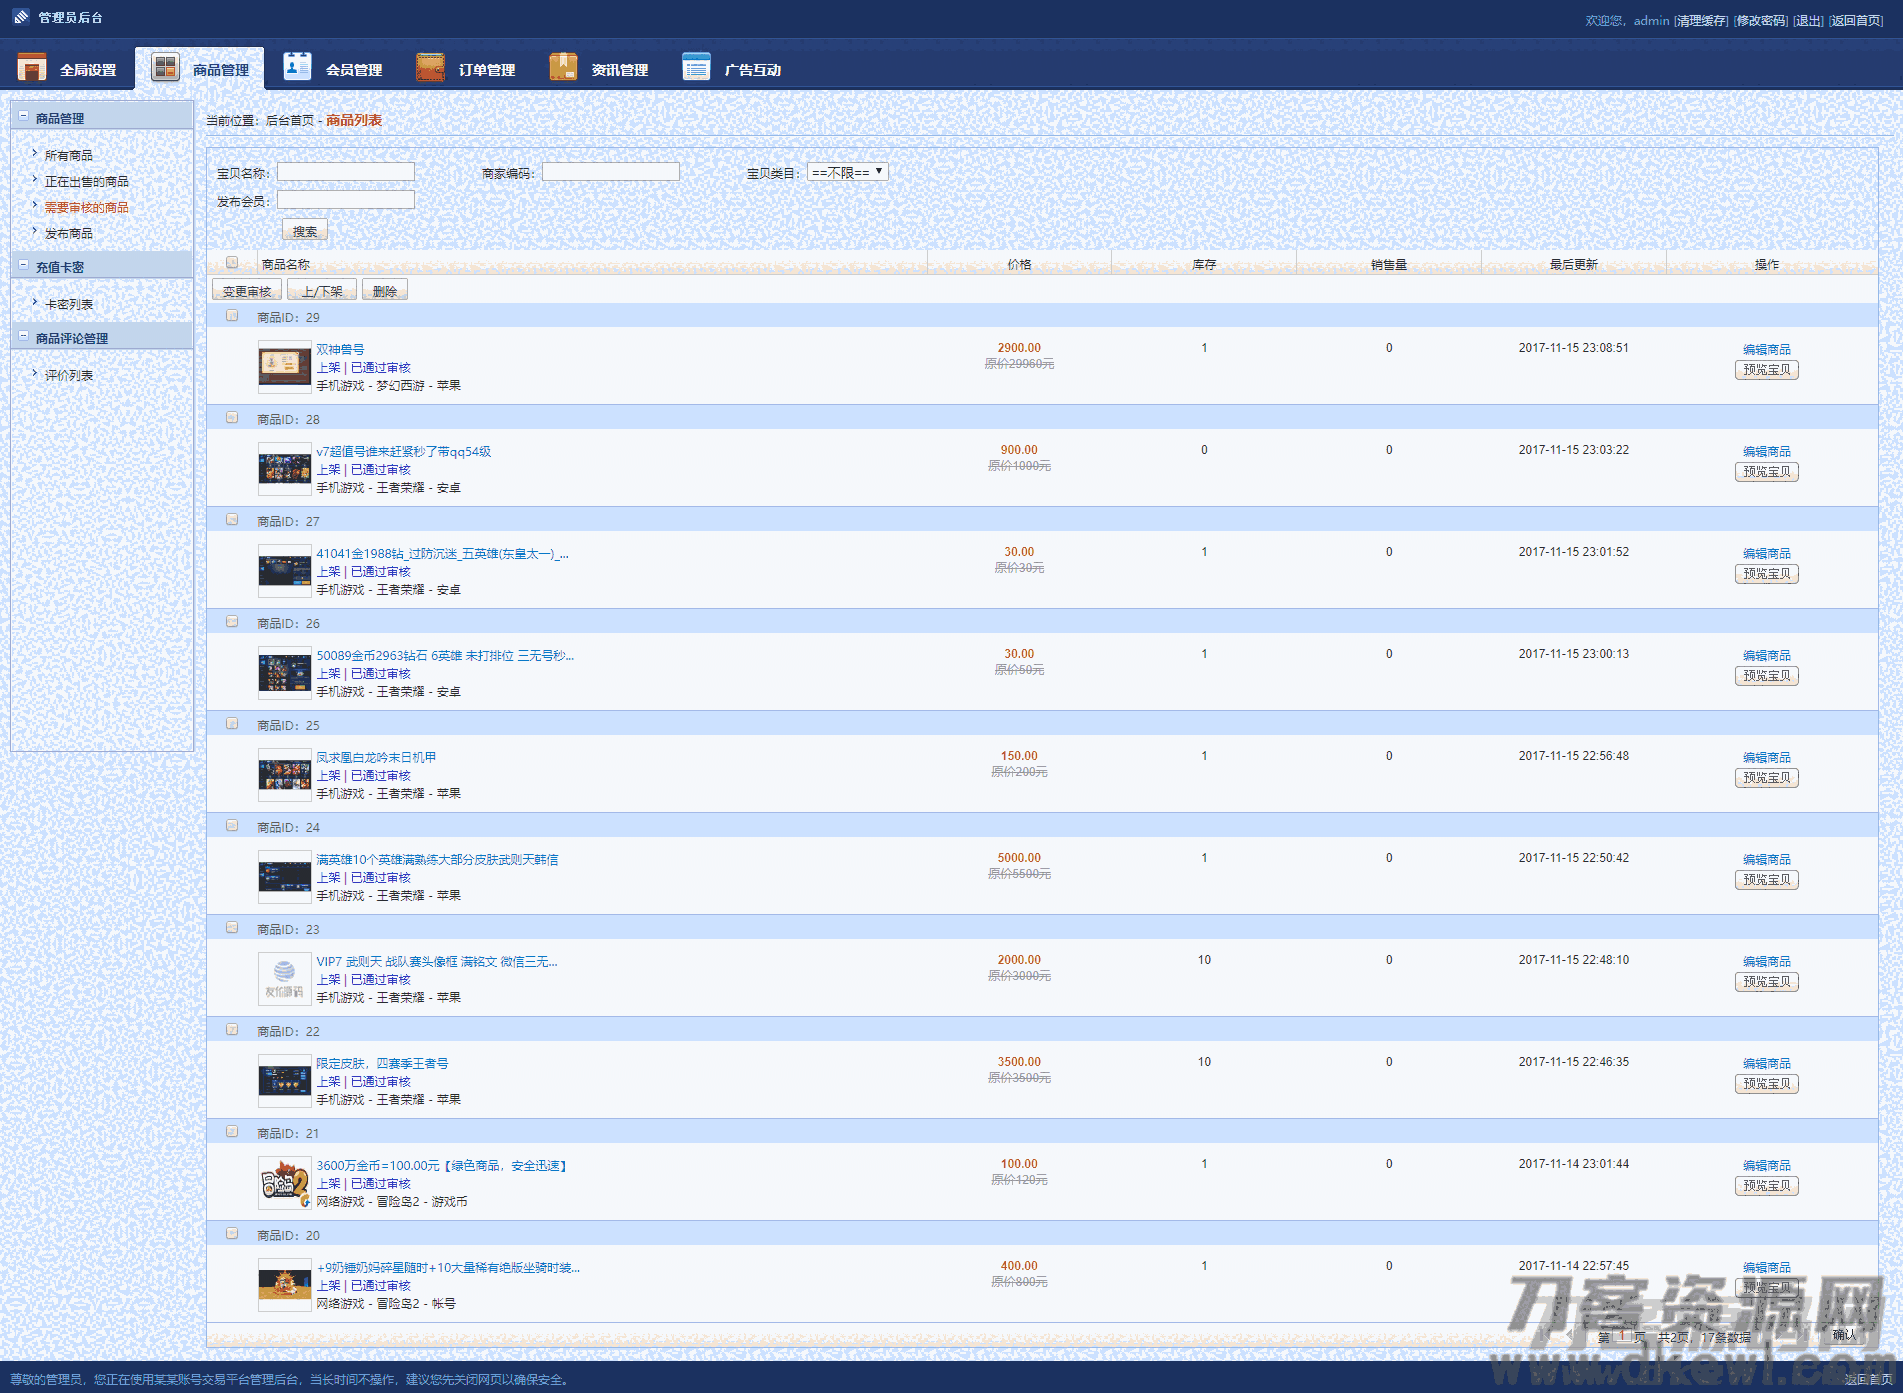Check the box for 商品ID 29
This screenshot has height=1393, width=1903.
pos(232,316)
